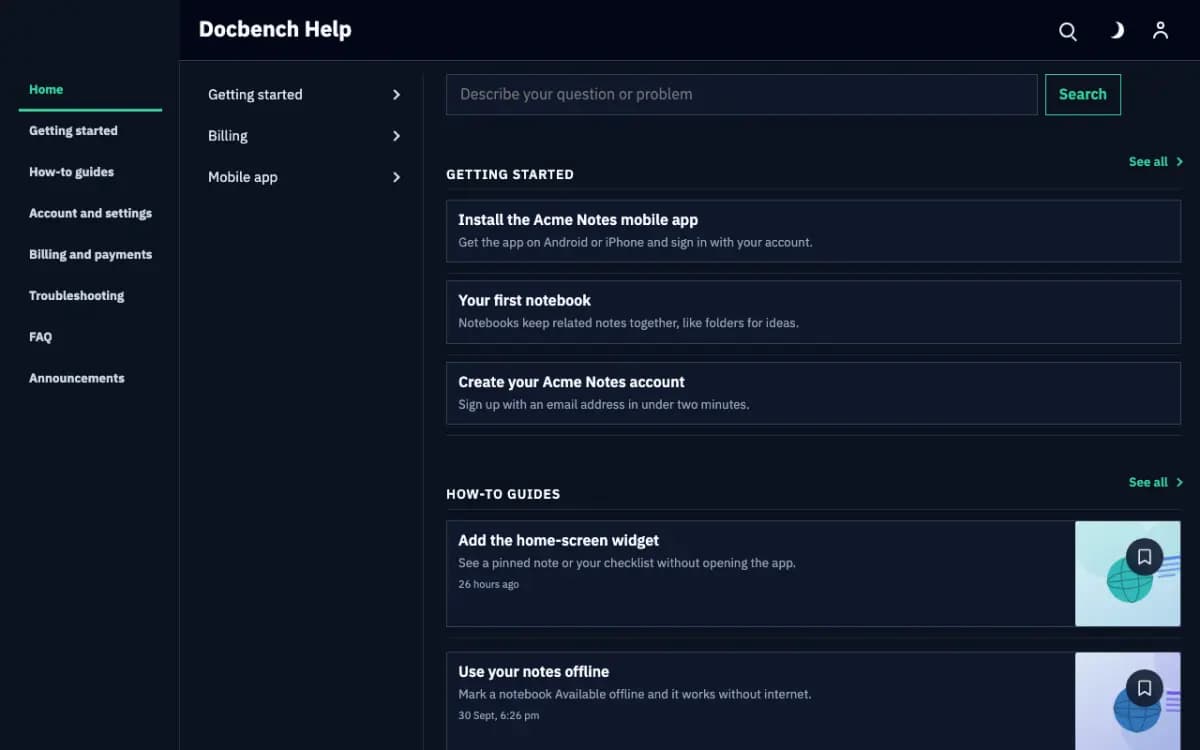1200x750 pixels.
Task: Expand the Getting started category chevron
Action: coord(396,95)
